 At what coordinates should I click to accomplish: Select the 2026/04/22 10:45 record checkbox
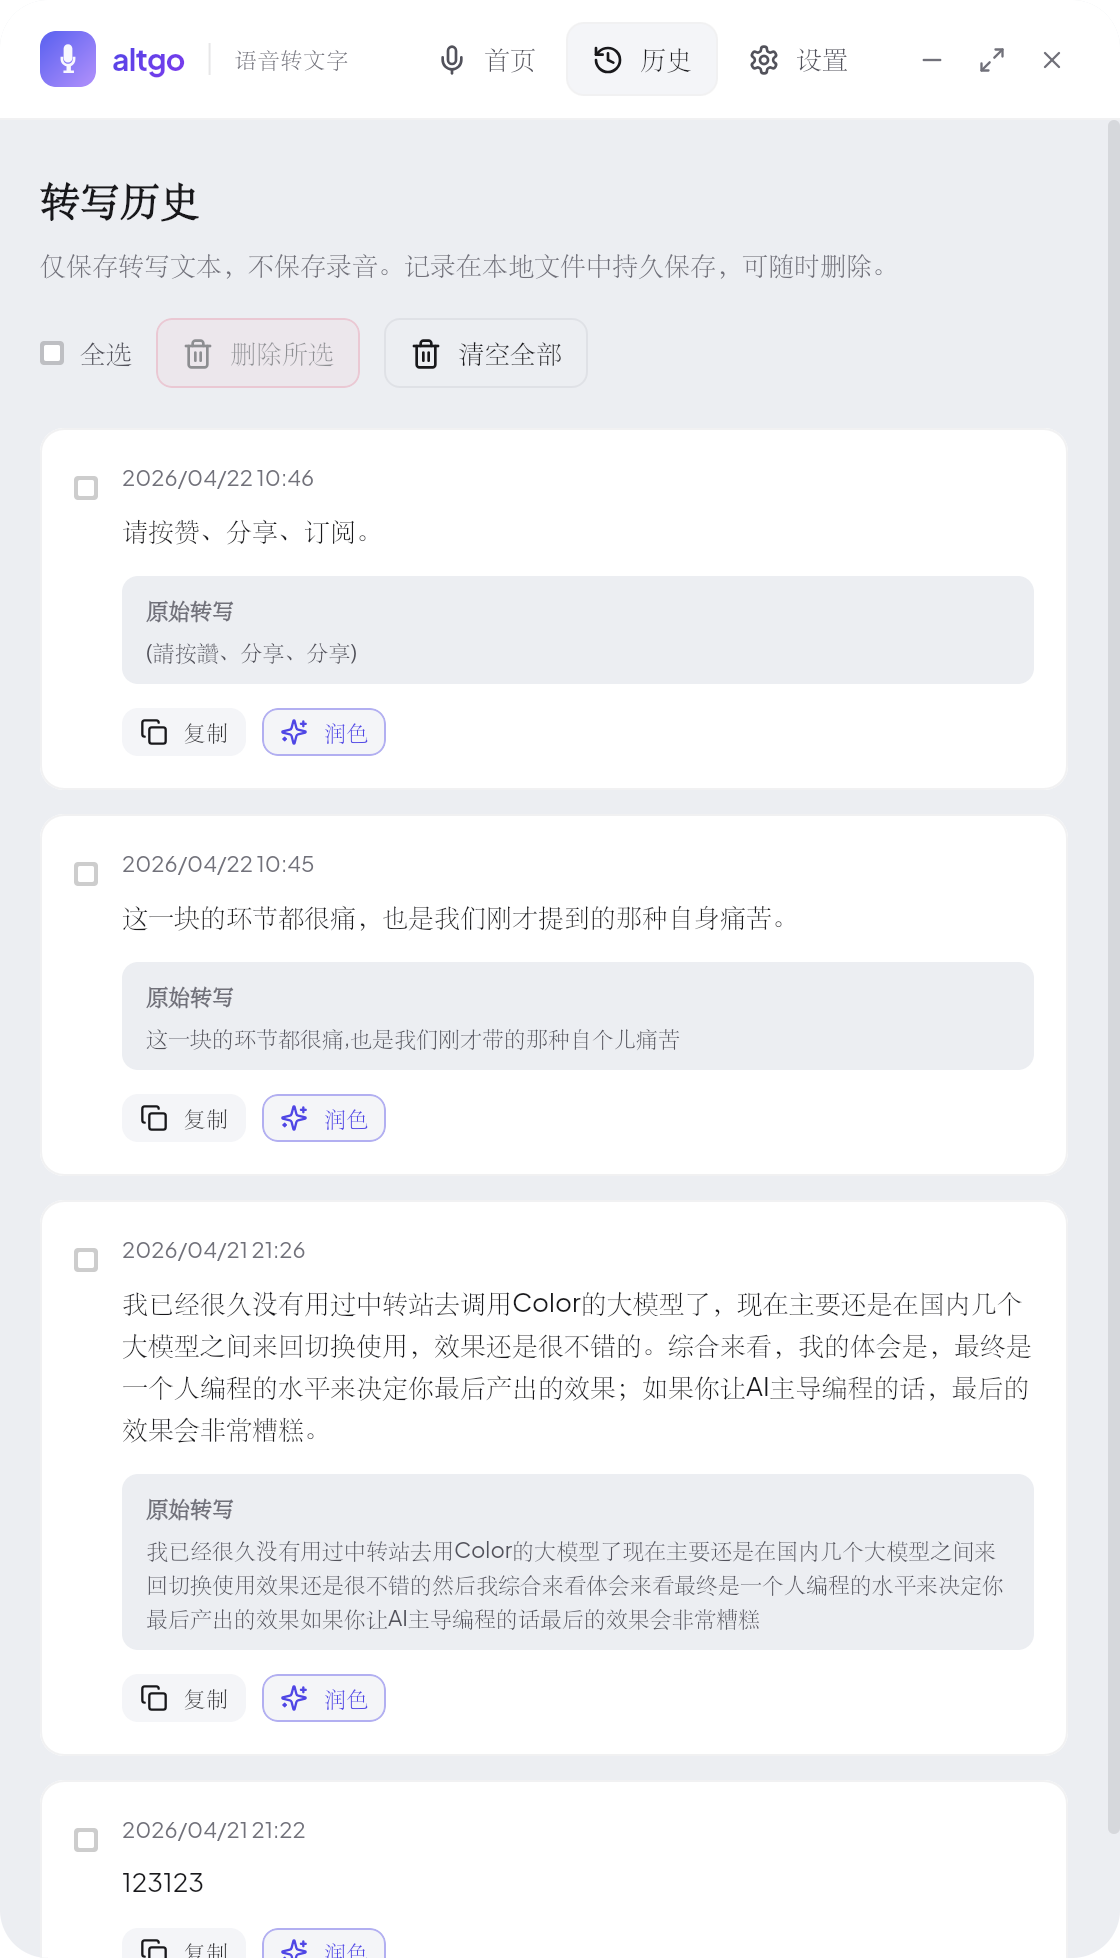pos(87,874)
